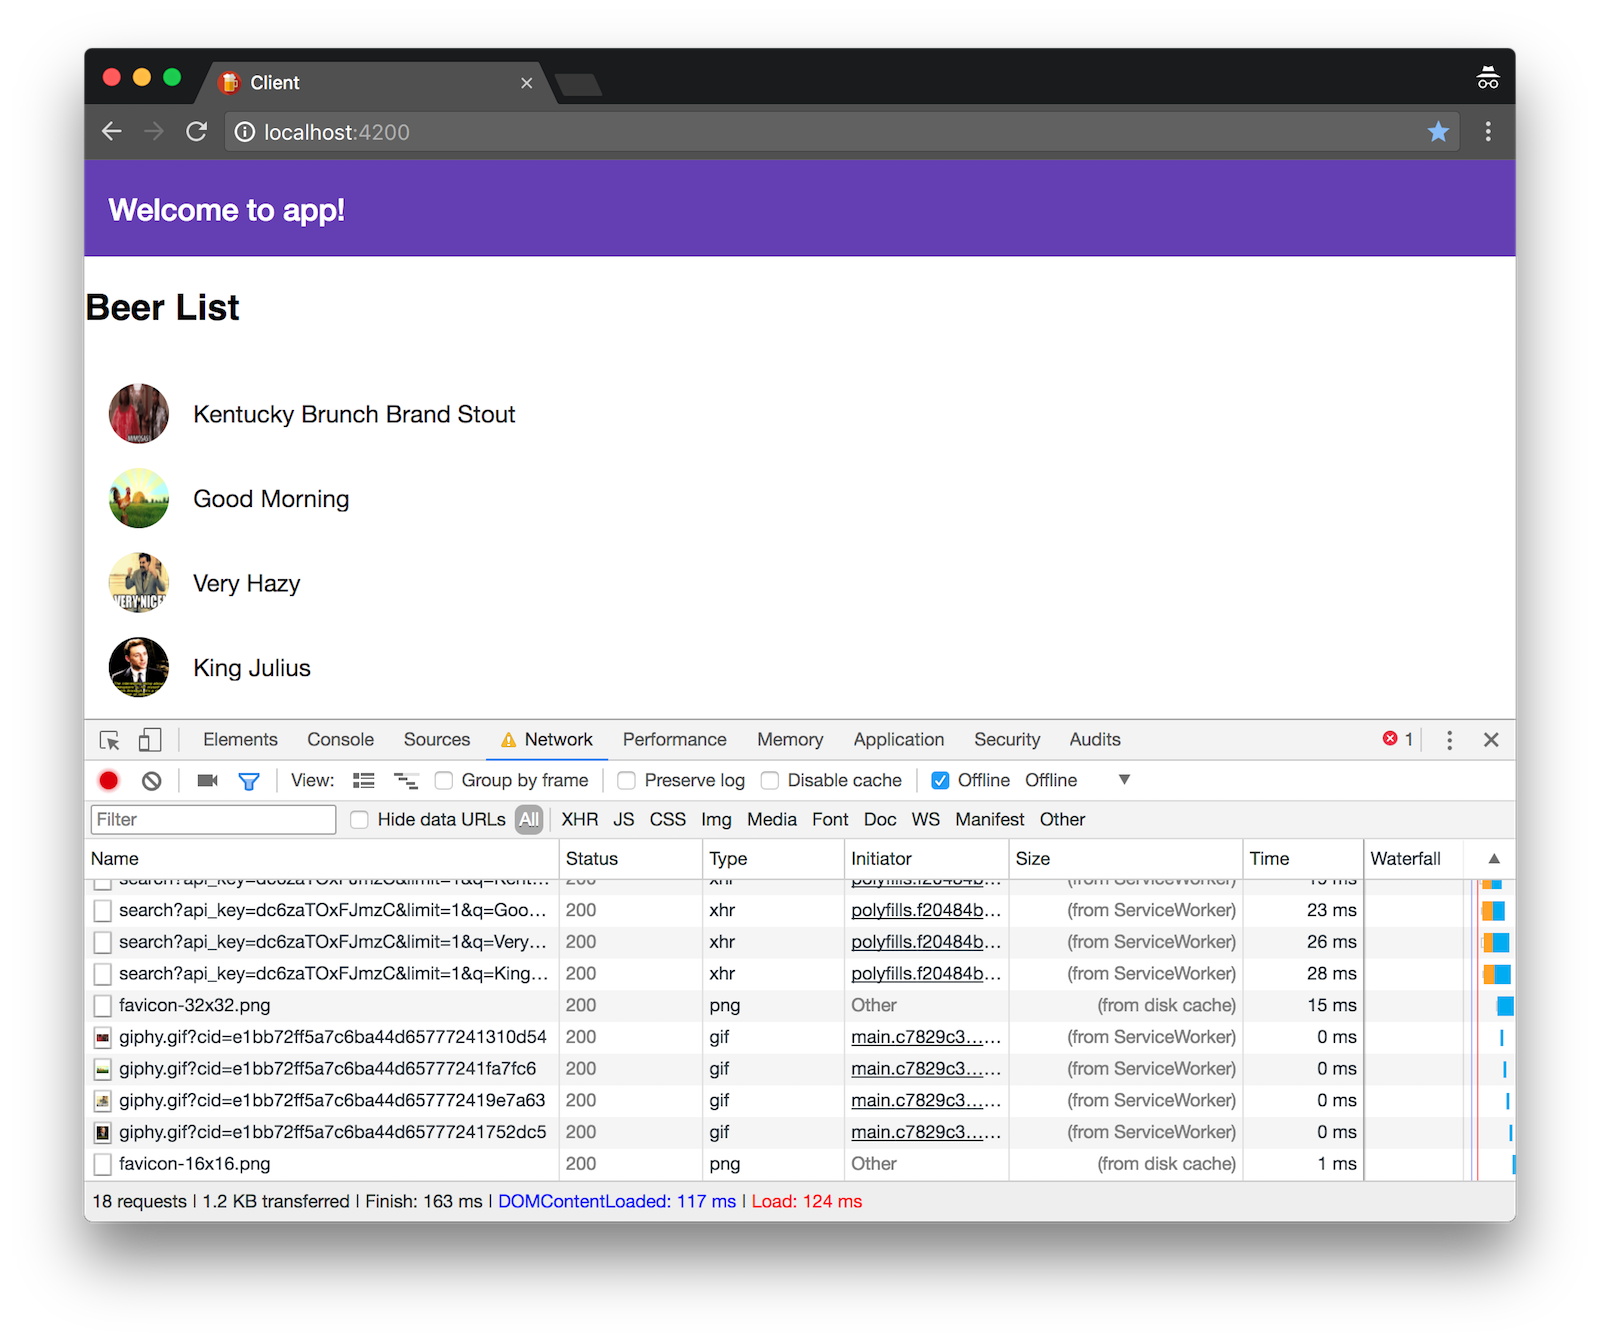Click the capture screenshots camera icon

pyautogui.click(x=207, y=781)
